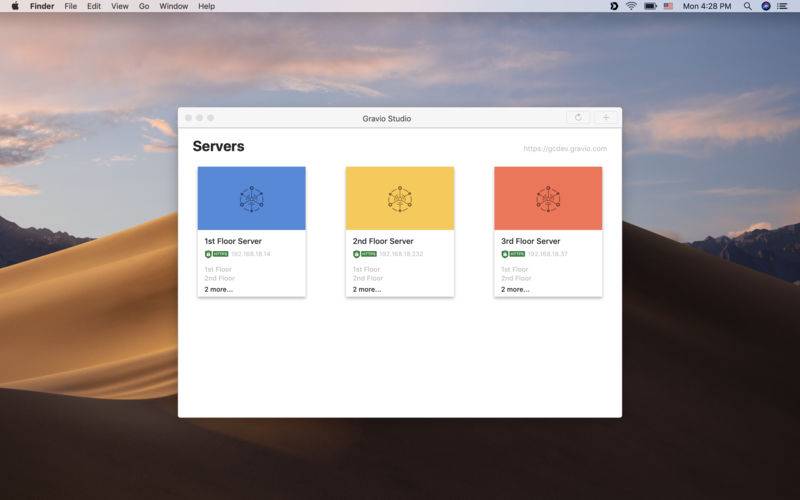
Task: Open the Help menu
Action: click(206, 6)
